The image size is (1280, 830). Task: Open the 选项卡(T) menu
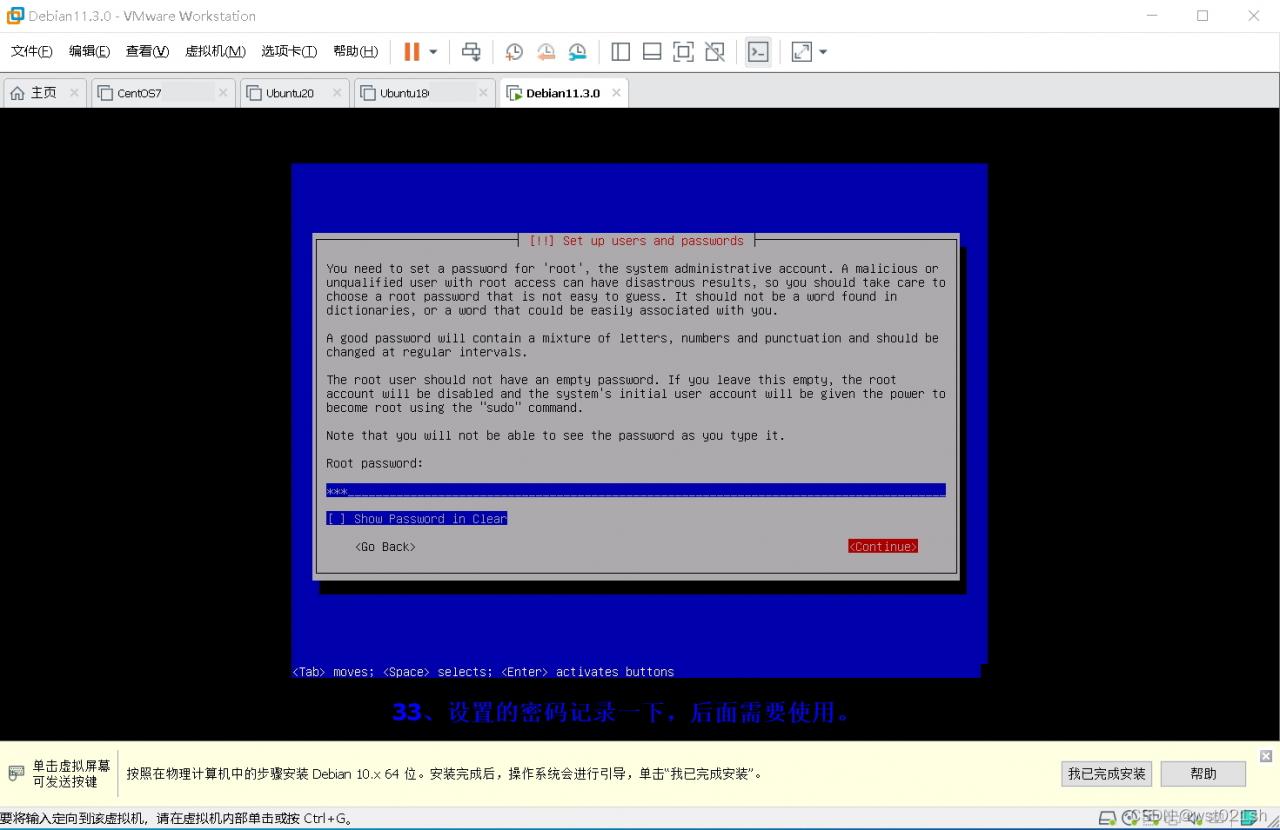(x=289, y=52)
